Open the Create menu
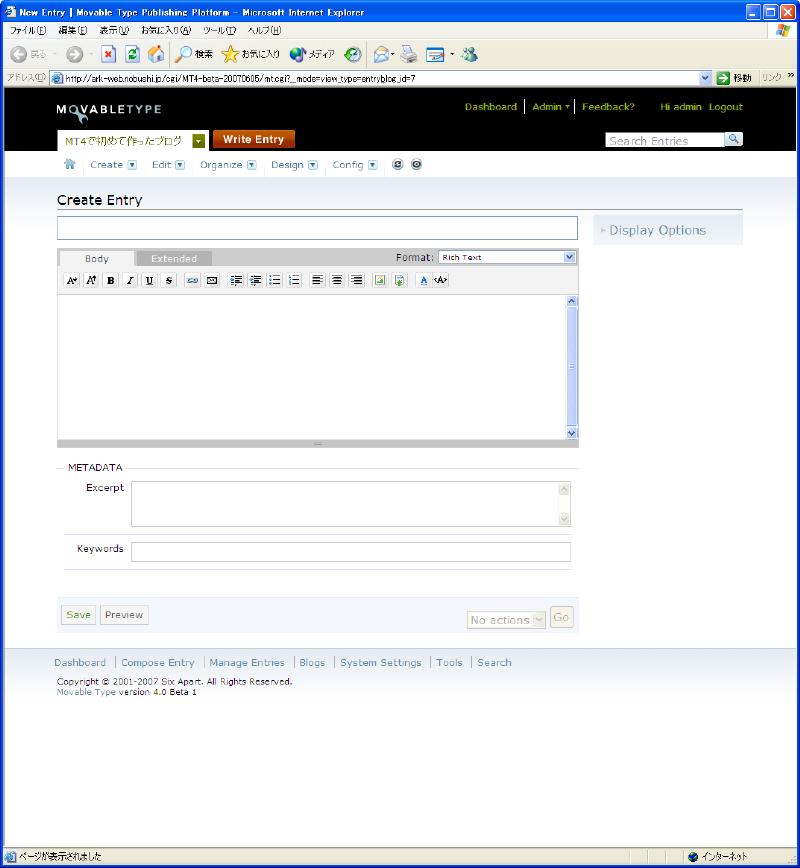Image resolution: width=800 pixels, height=868 pixels. 107,165
